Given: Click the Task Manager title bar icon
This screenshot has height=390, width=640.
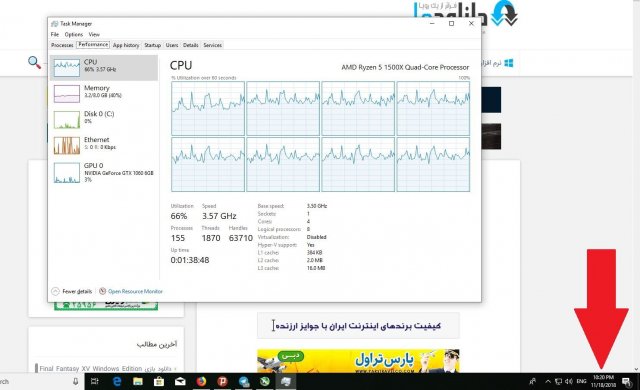Looking at the screenshot, I should coord(54,24).
